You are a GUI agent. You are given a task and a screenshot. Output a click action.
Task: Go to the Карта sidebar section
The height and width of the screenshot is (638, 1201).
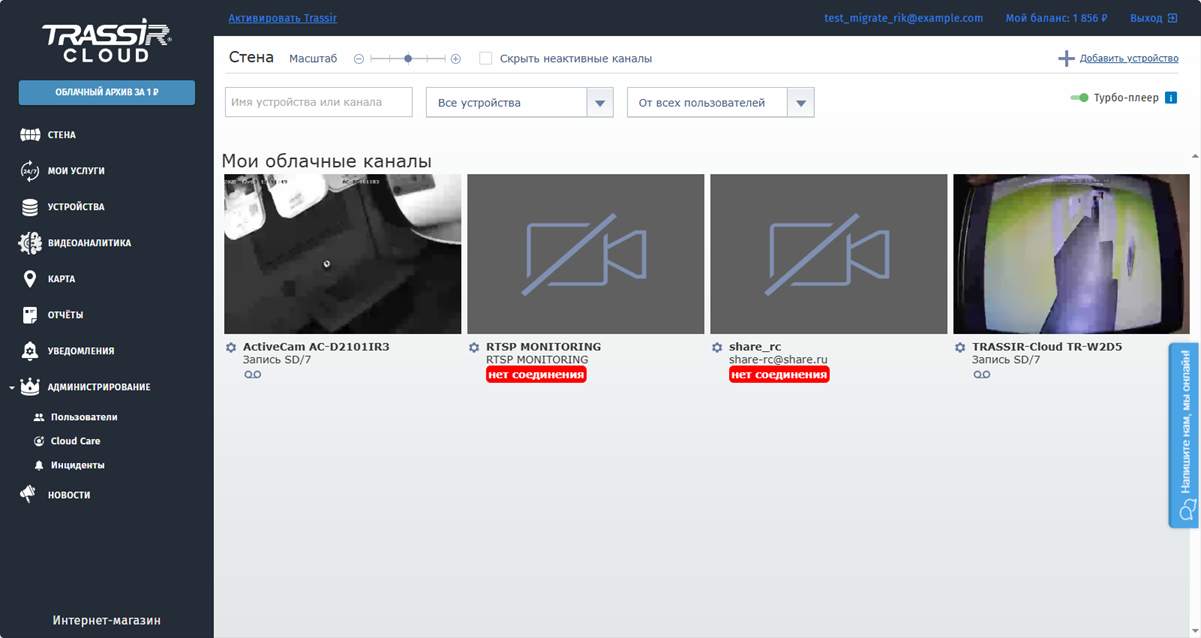pos(61,279)
